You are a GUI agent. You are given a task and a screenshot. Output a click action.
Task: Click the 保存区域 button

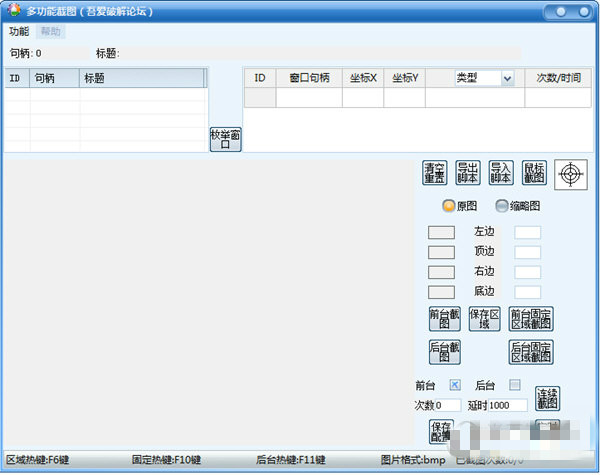[x=484, y=319]
